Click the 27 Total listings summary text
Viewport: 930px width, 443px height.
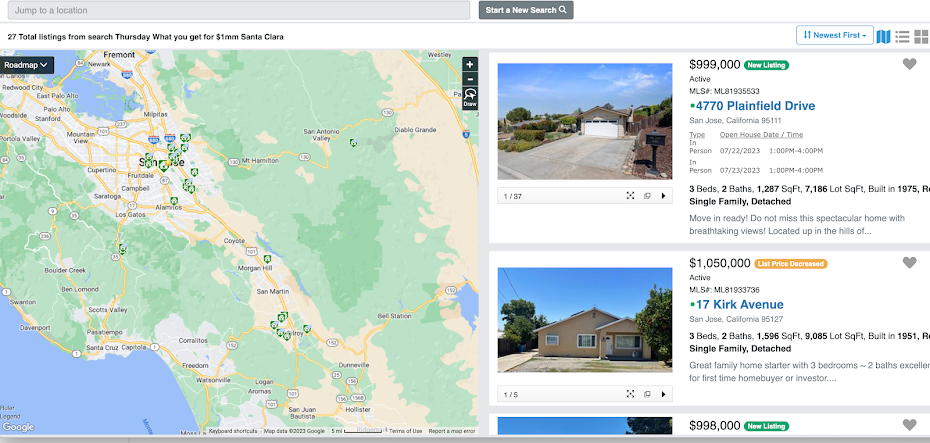pos(145,37)
